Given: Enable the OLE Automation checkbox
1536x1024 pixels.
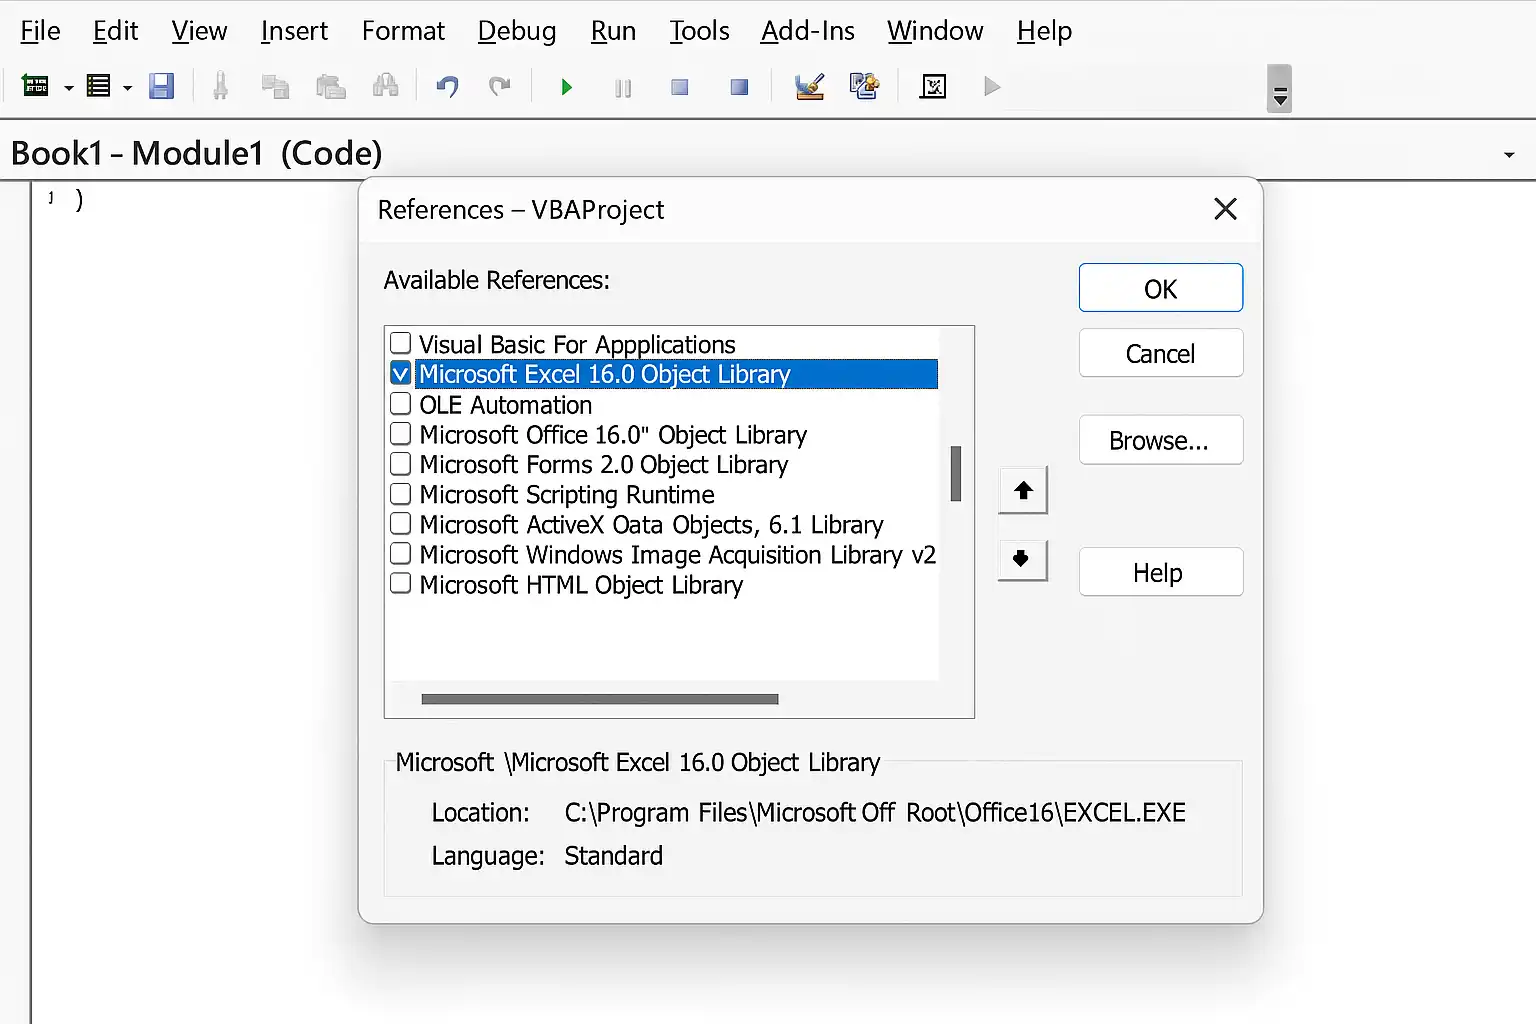Looking at the screenshot, I should click(400, 403).
